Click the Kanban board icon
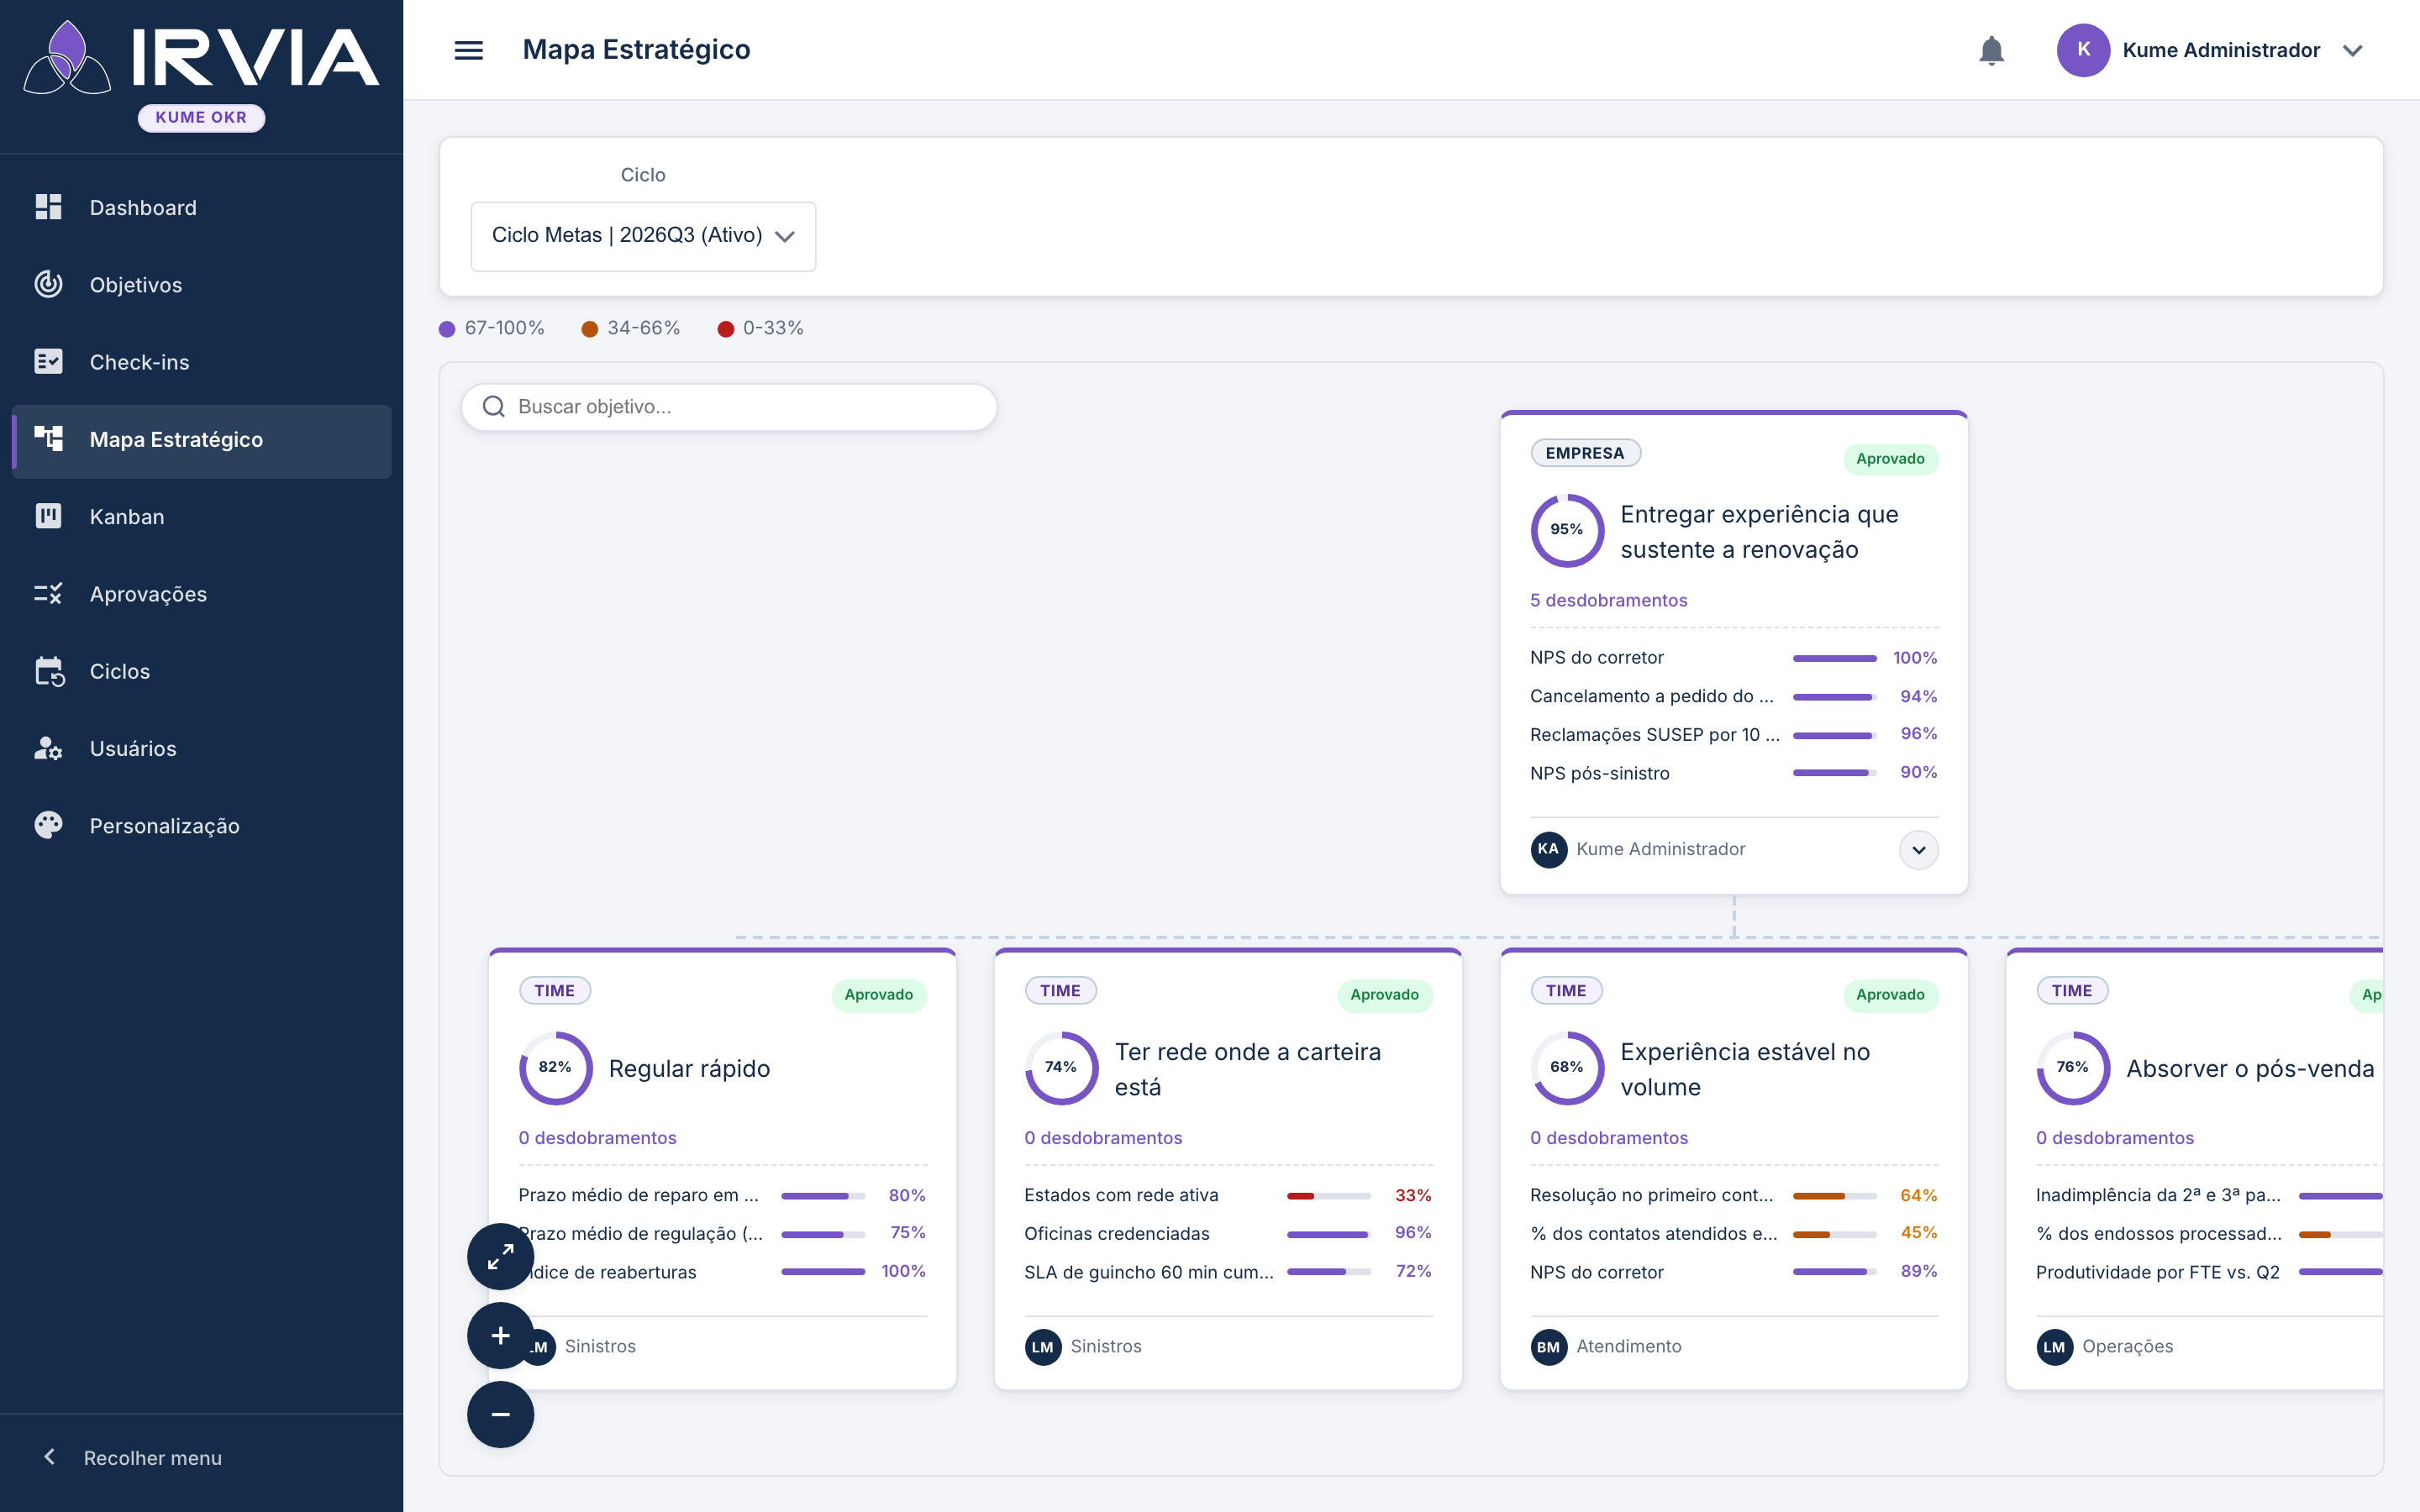This screenshot has width=2420, height=1512. (x=48, y=516)
